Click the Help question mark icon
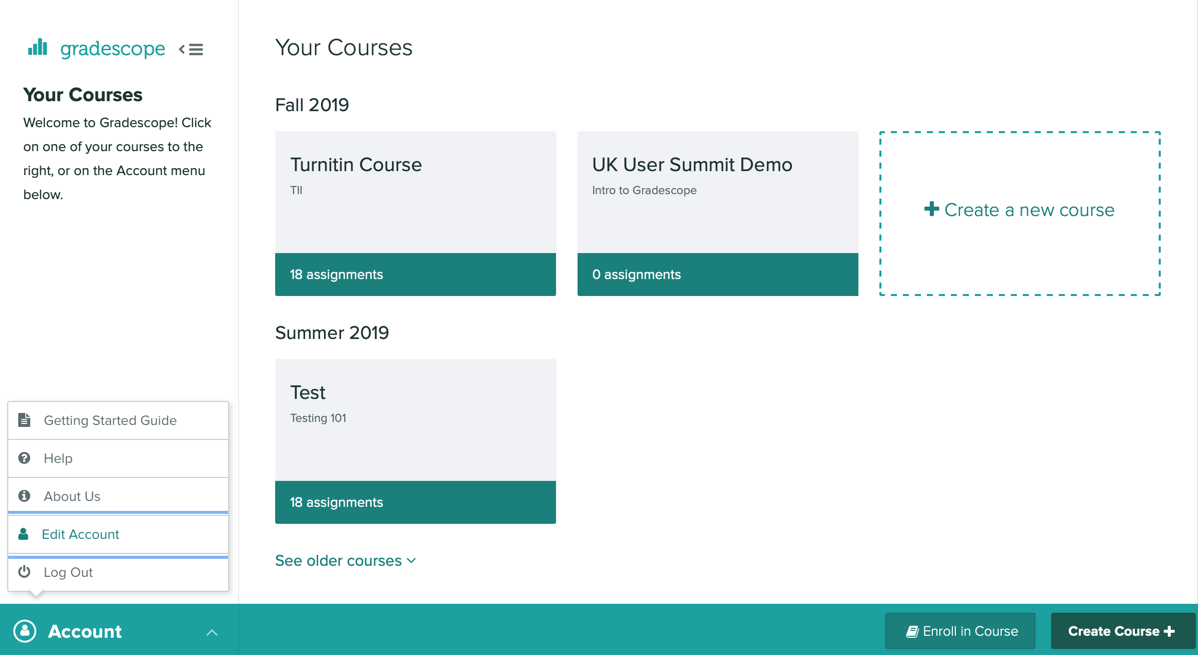1198x655 pixels. click(x=24, y=458)
